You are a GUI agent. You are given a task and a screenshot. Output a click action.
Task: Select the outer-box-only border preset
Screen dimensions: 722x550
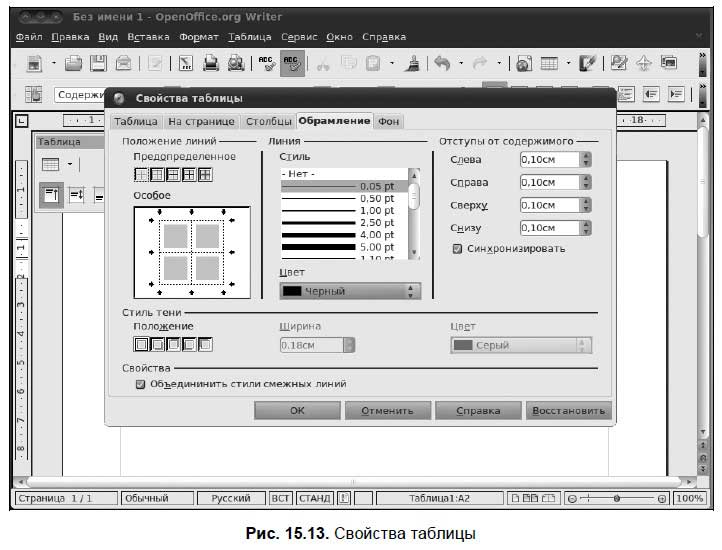coord(157,175)
